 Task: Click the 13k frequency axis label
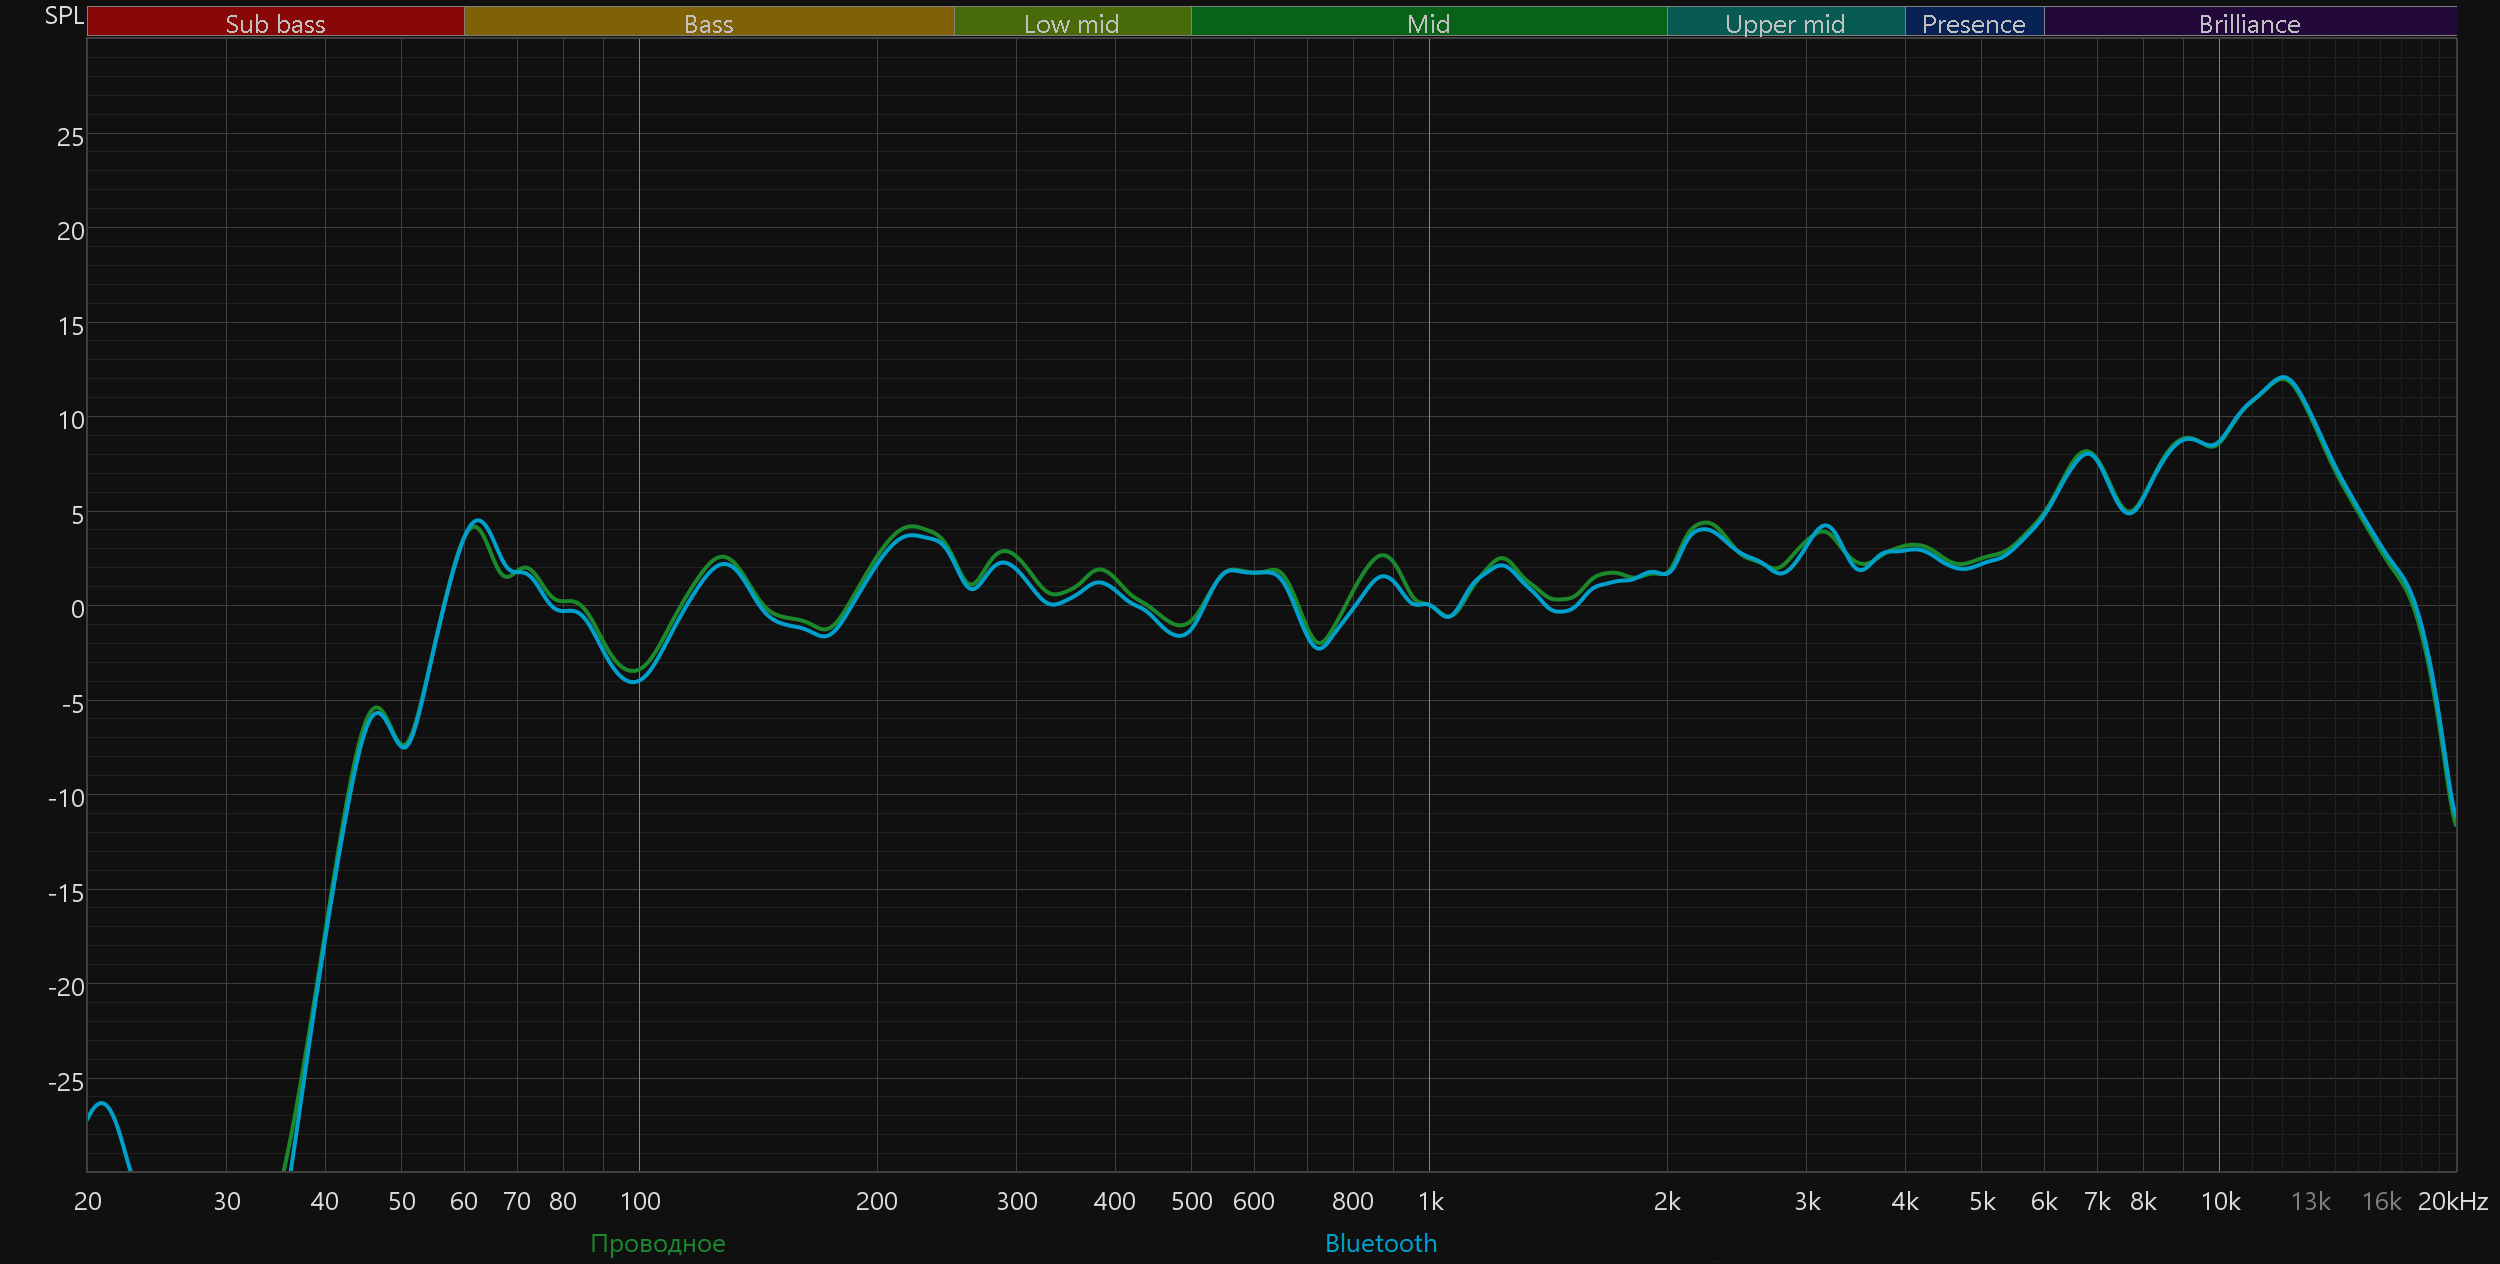click(2310, 1201)
